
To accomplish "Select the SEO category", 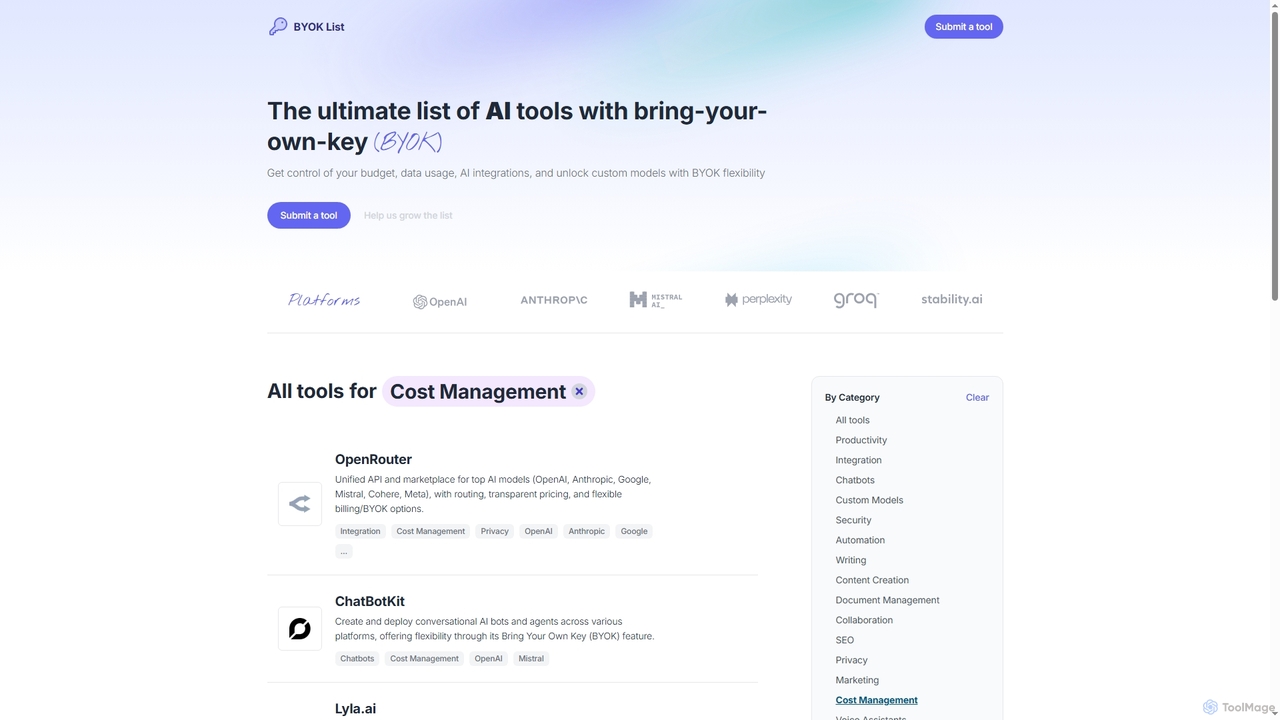I will click(845, 640).
